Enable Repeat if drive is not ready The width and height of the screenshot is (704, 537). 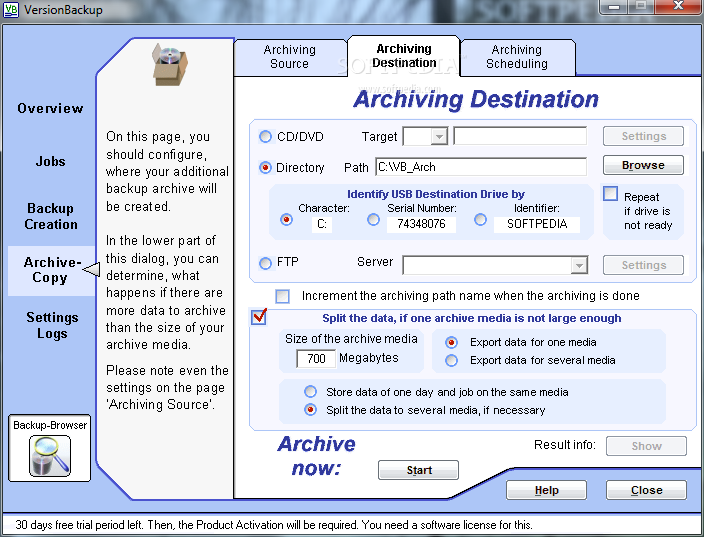coord(610,194)
